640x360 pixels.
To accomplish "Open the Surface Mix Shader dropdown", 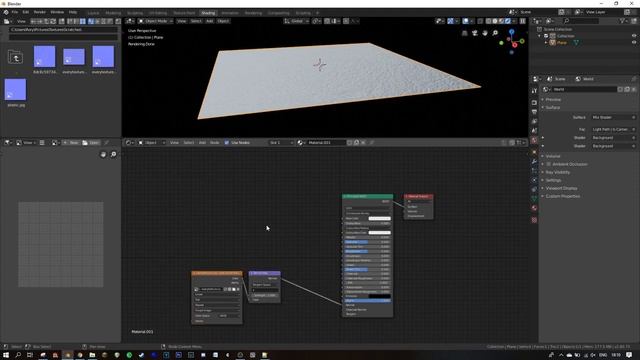I will 613,118.
